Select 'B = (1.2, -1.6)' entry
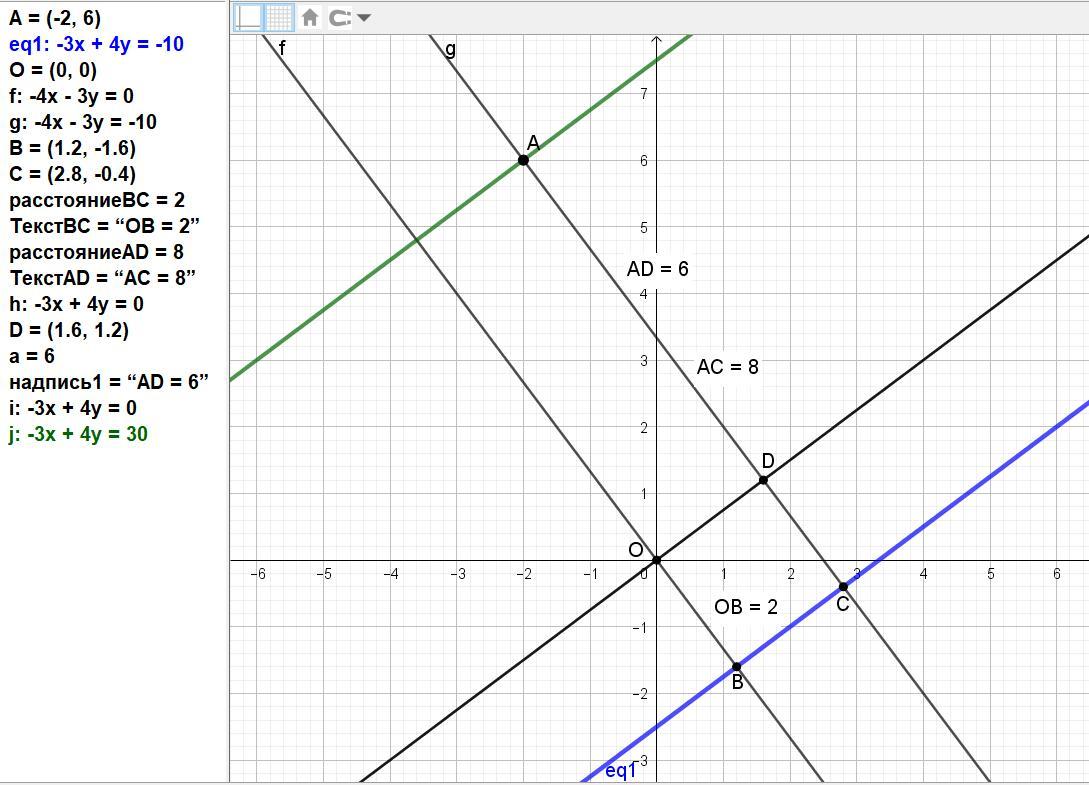This screenshot has height=785, width=1089. click(73, 148)
